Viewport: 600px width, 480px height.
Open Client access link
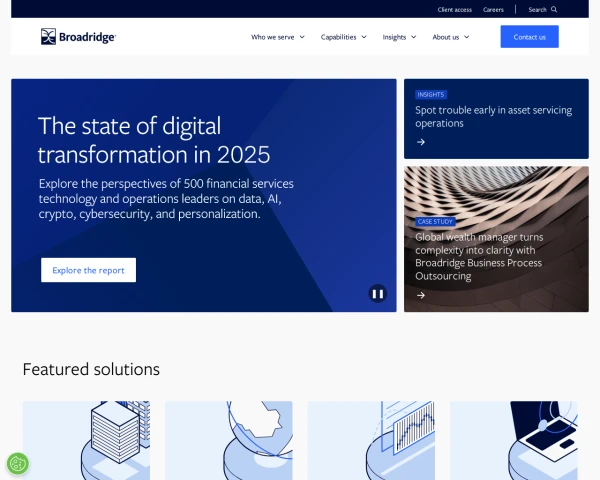(455, 10)
